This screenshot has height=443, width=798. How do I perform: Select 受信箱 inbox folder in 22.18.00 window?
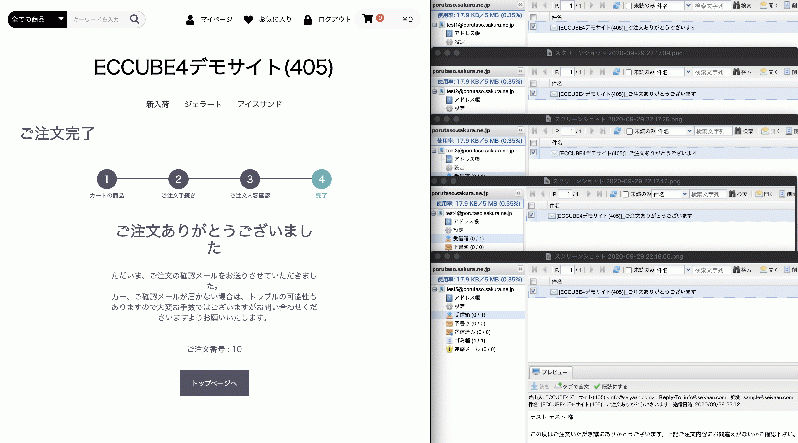465,315
